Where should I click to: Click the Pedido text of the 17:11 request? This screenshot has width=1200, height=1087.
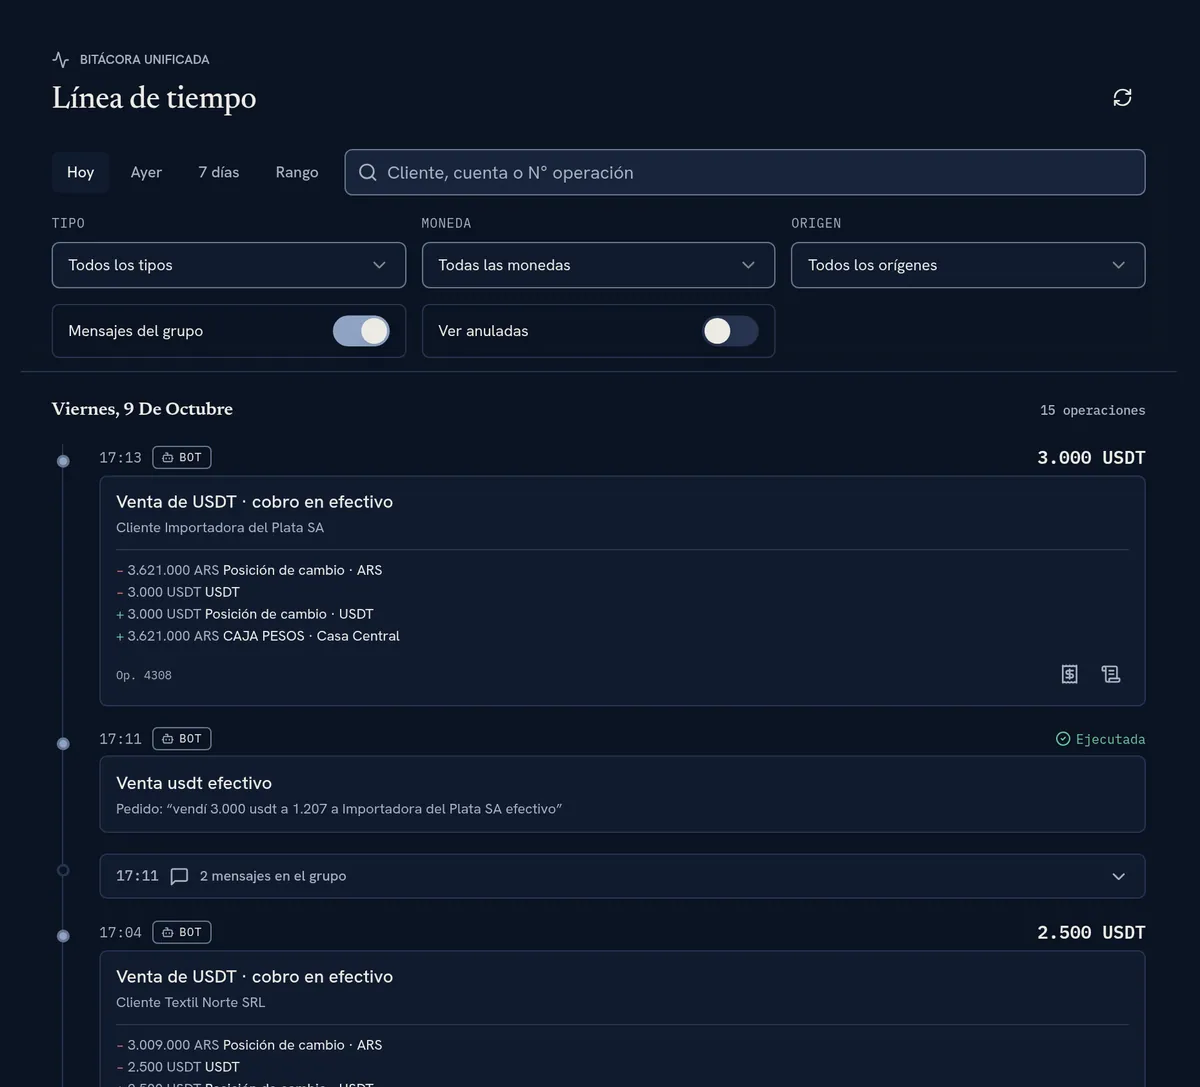[x=339, y=808]
